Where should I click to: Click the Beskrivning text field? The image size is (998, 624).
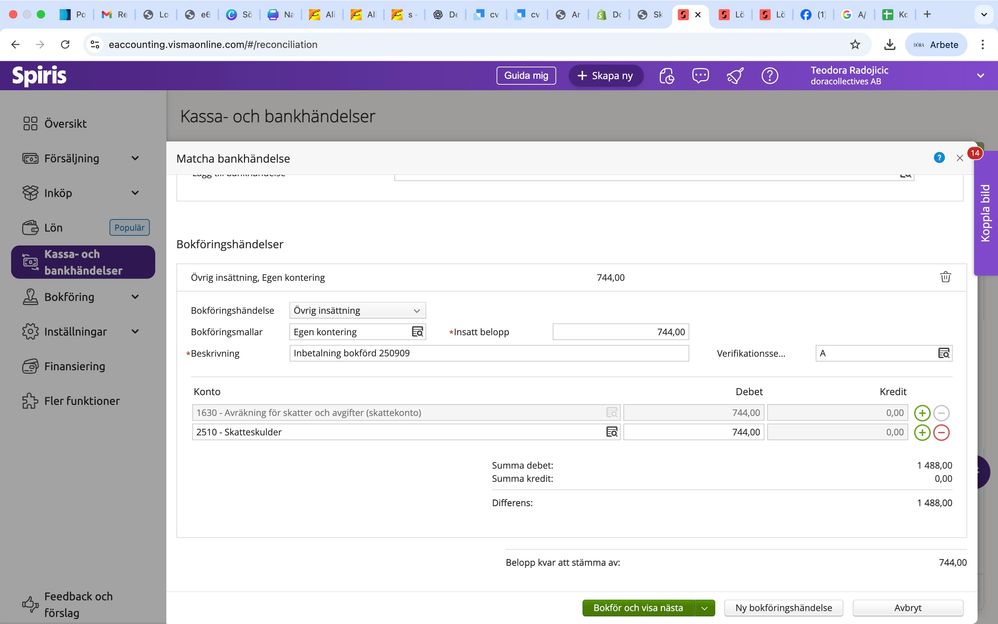tap(489, 353)
